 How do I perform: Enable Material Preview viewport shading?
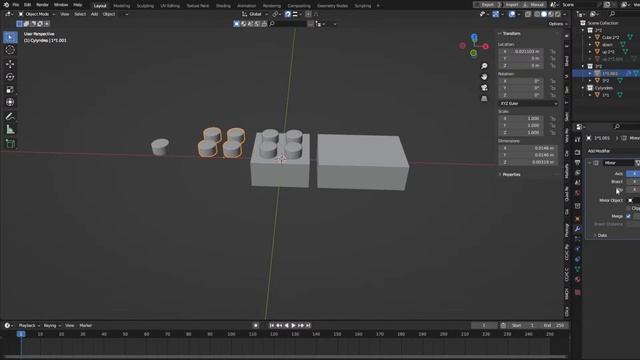(x=551, y=14)
